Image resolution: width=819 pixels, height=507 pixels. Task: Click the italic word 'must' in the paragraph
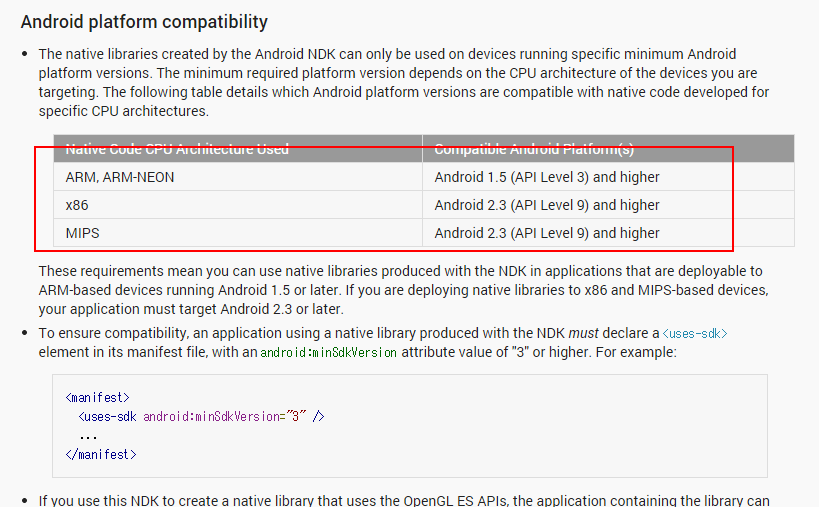pos(583,333)
